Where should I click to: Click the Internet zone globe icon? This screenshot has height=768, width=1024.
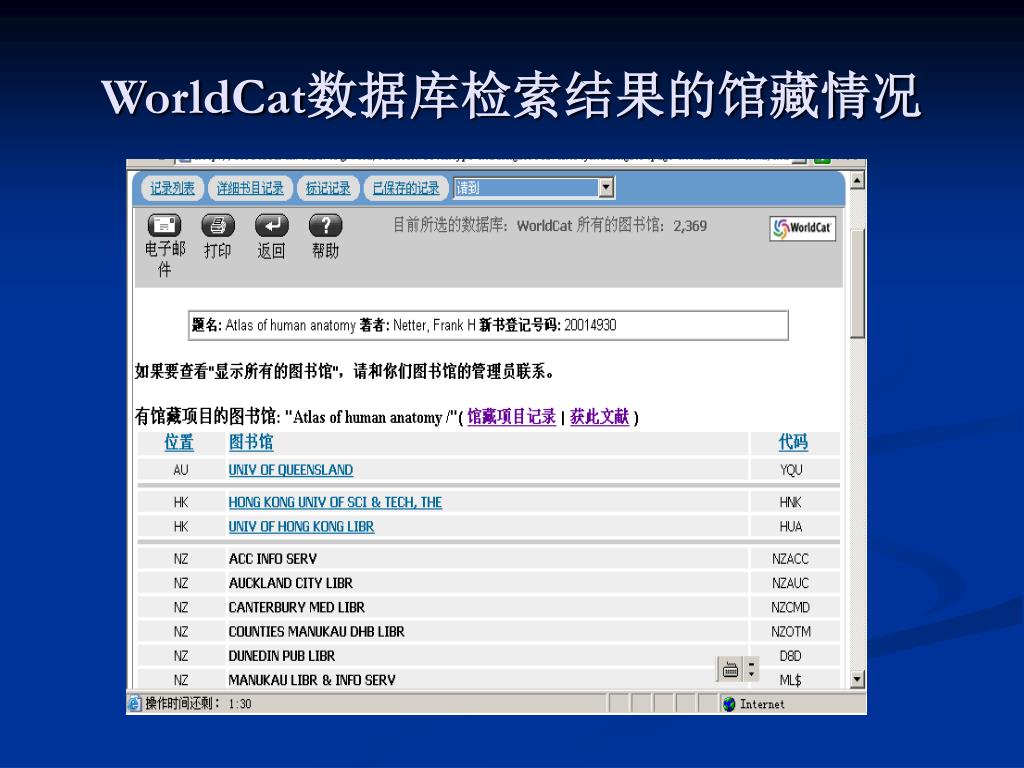(x=729, y=704)
